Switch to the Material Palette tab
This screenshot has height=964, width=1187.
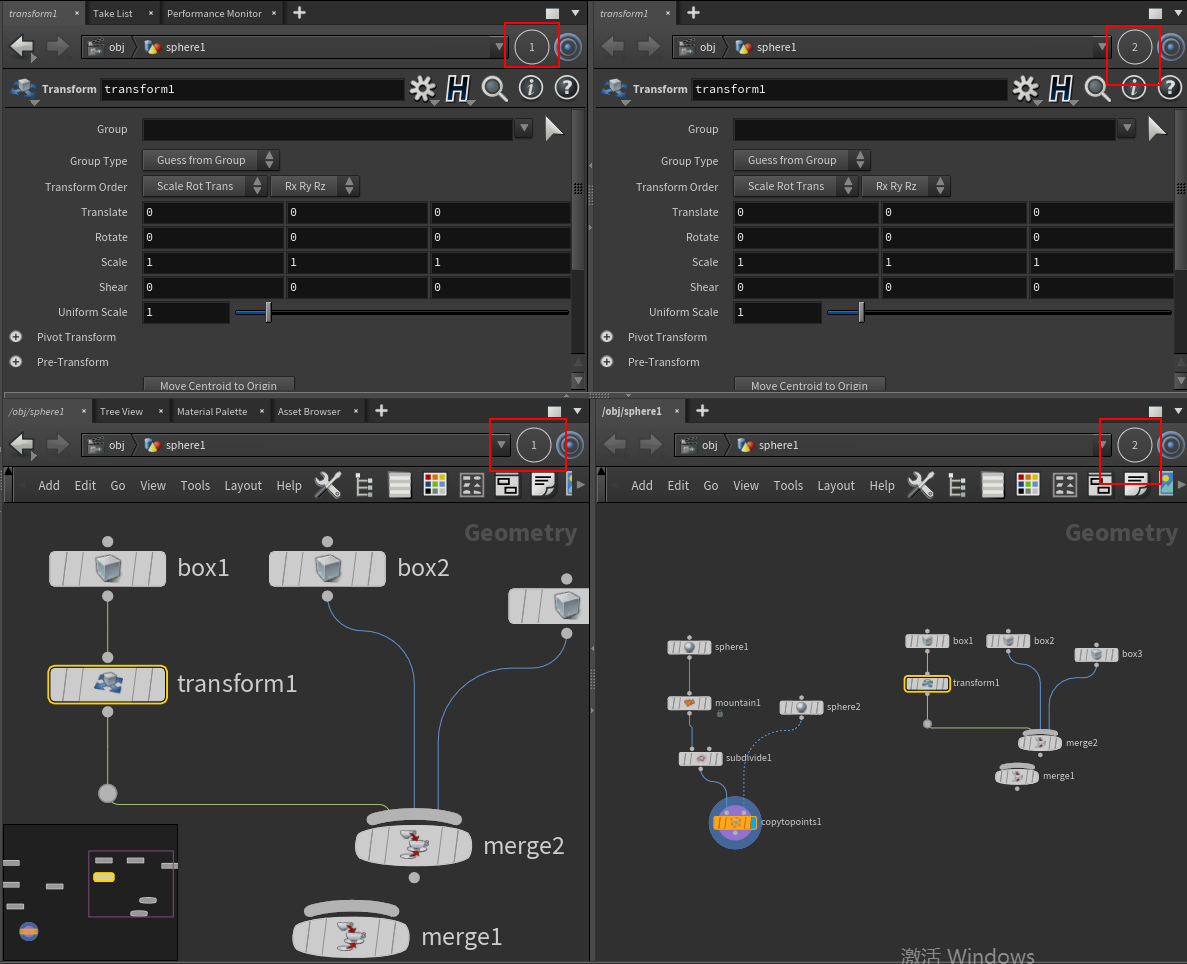click(x=211, y=412)
